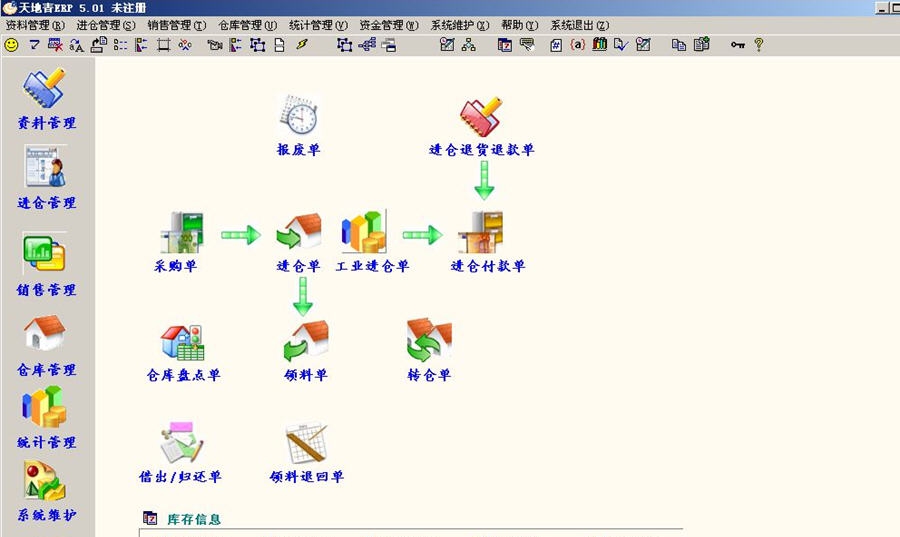Viewport: 900px width, 537px height.
Task: Open the 进仓单 stock-in form
Action: [x=298, y=243]
